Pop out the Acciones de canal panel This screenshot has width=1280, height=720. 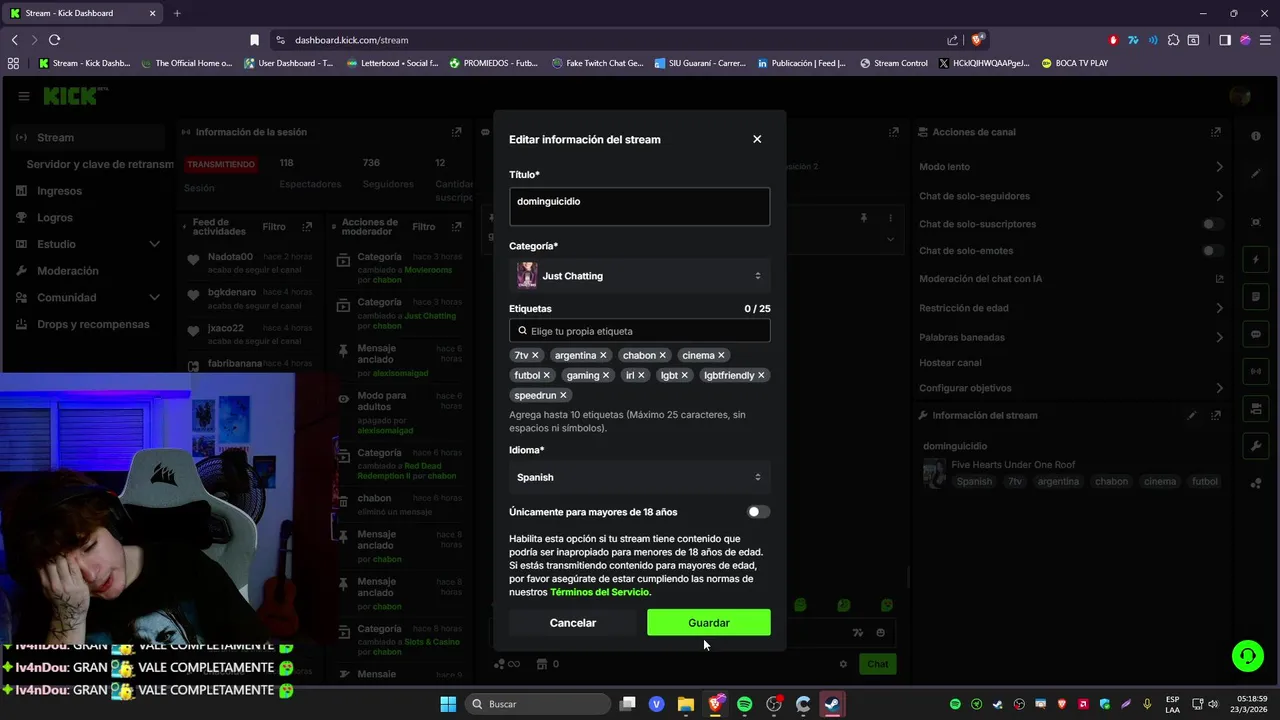(1216, 132)
